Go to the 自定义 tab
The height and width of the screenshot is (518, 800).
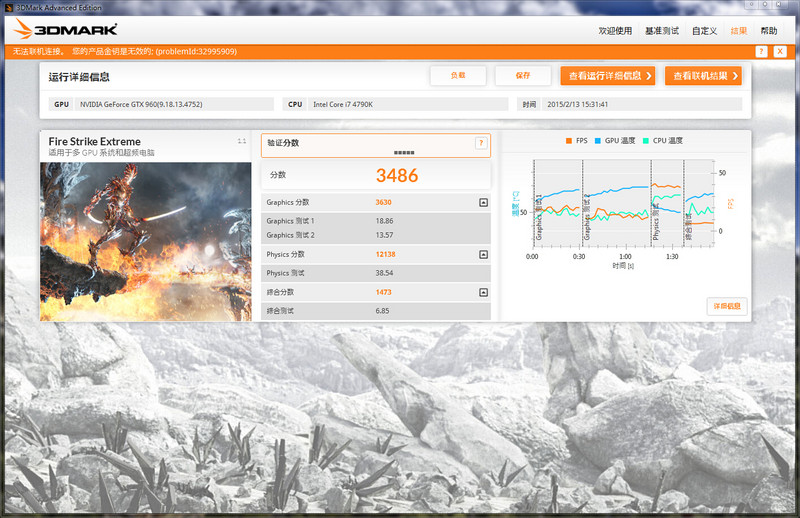(x=705, y=31)
